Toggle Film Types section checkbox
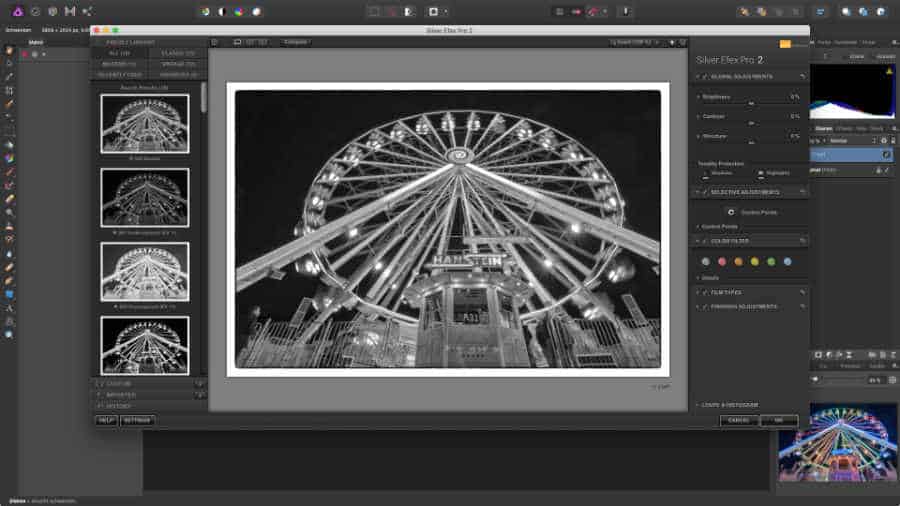 [705, 292]
